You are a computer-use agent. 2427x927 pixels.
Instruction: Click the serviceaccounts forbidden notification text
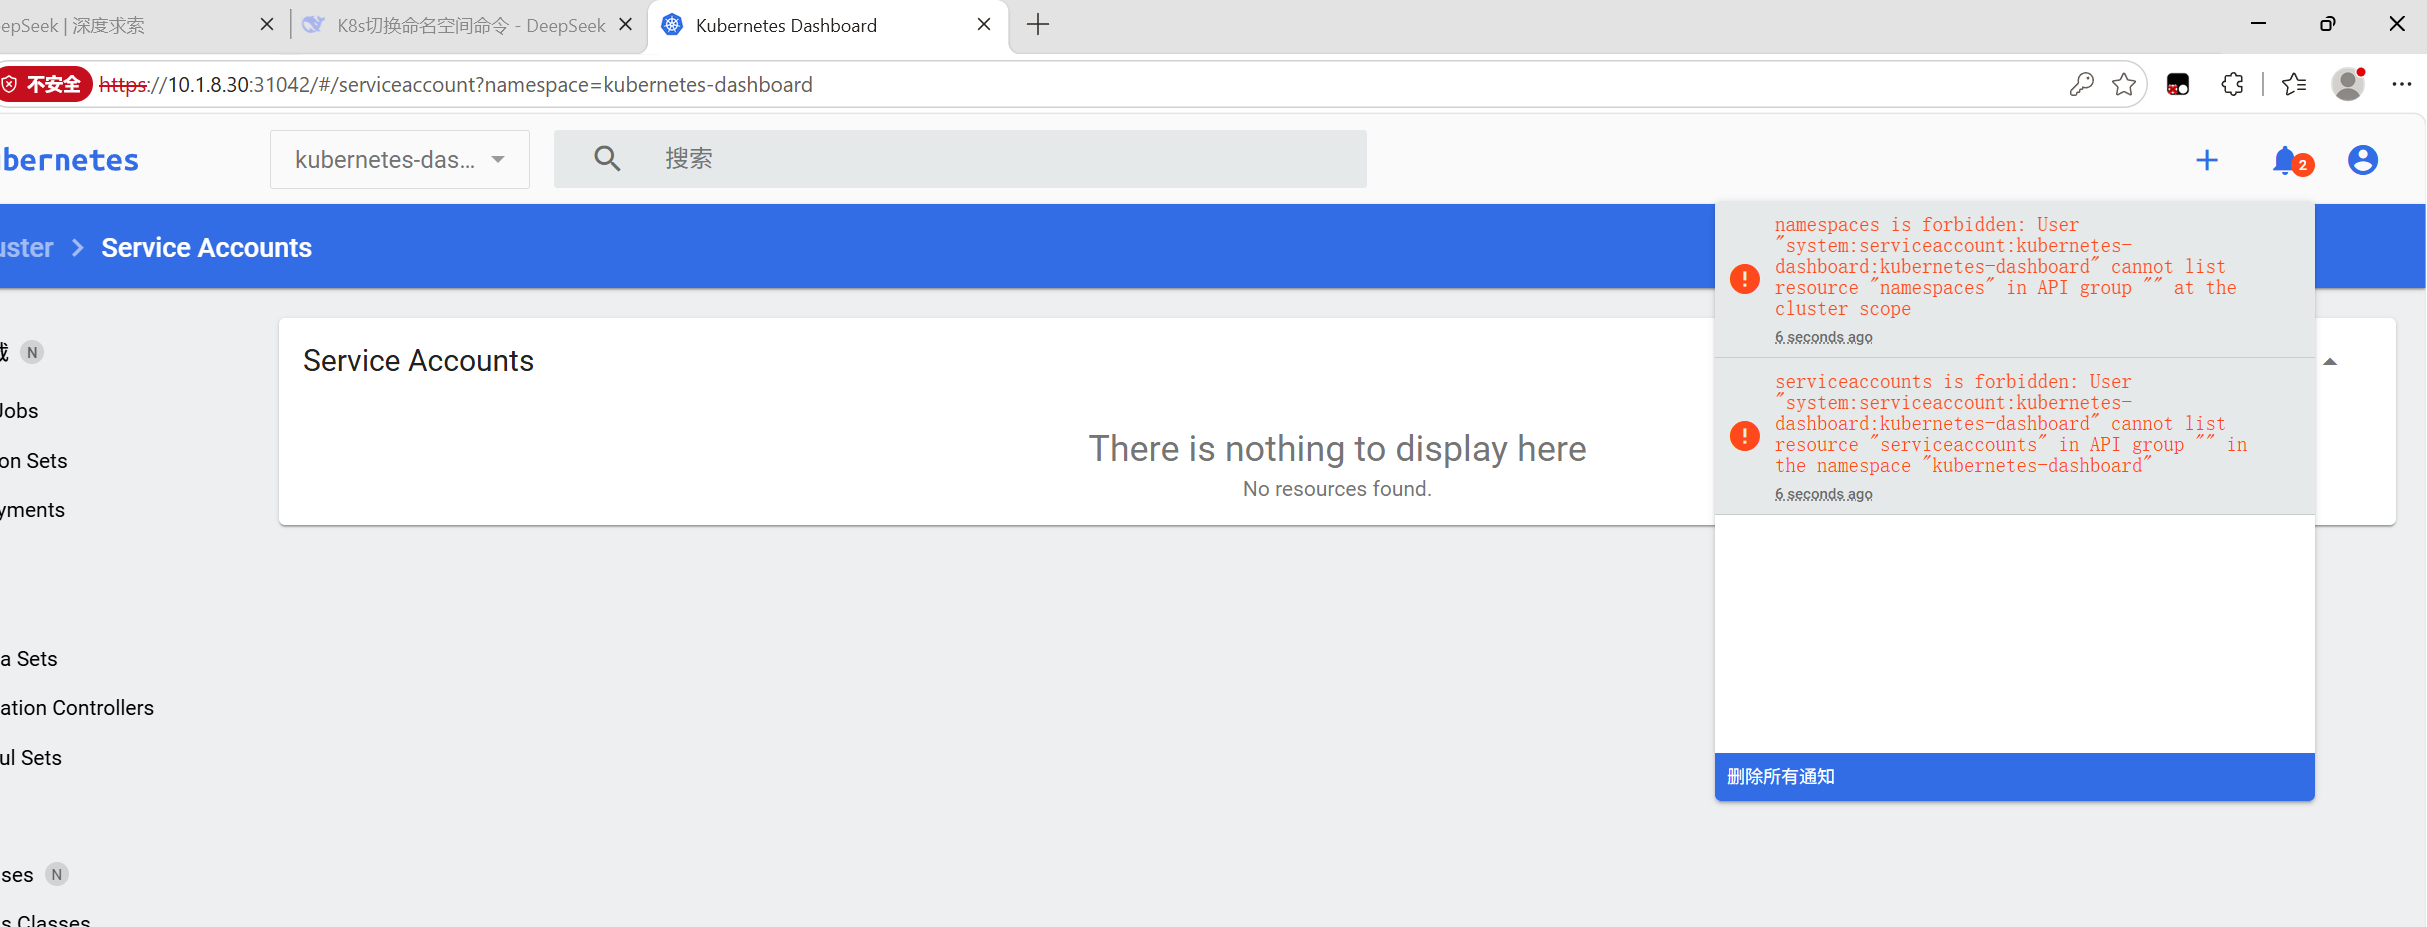tap(2010, 424)
